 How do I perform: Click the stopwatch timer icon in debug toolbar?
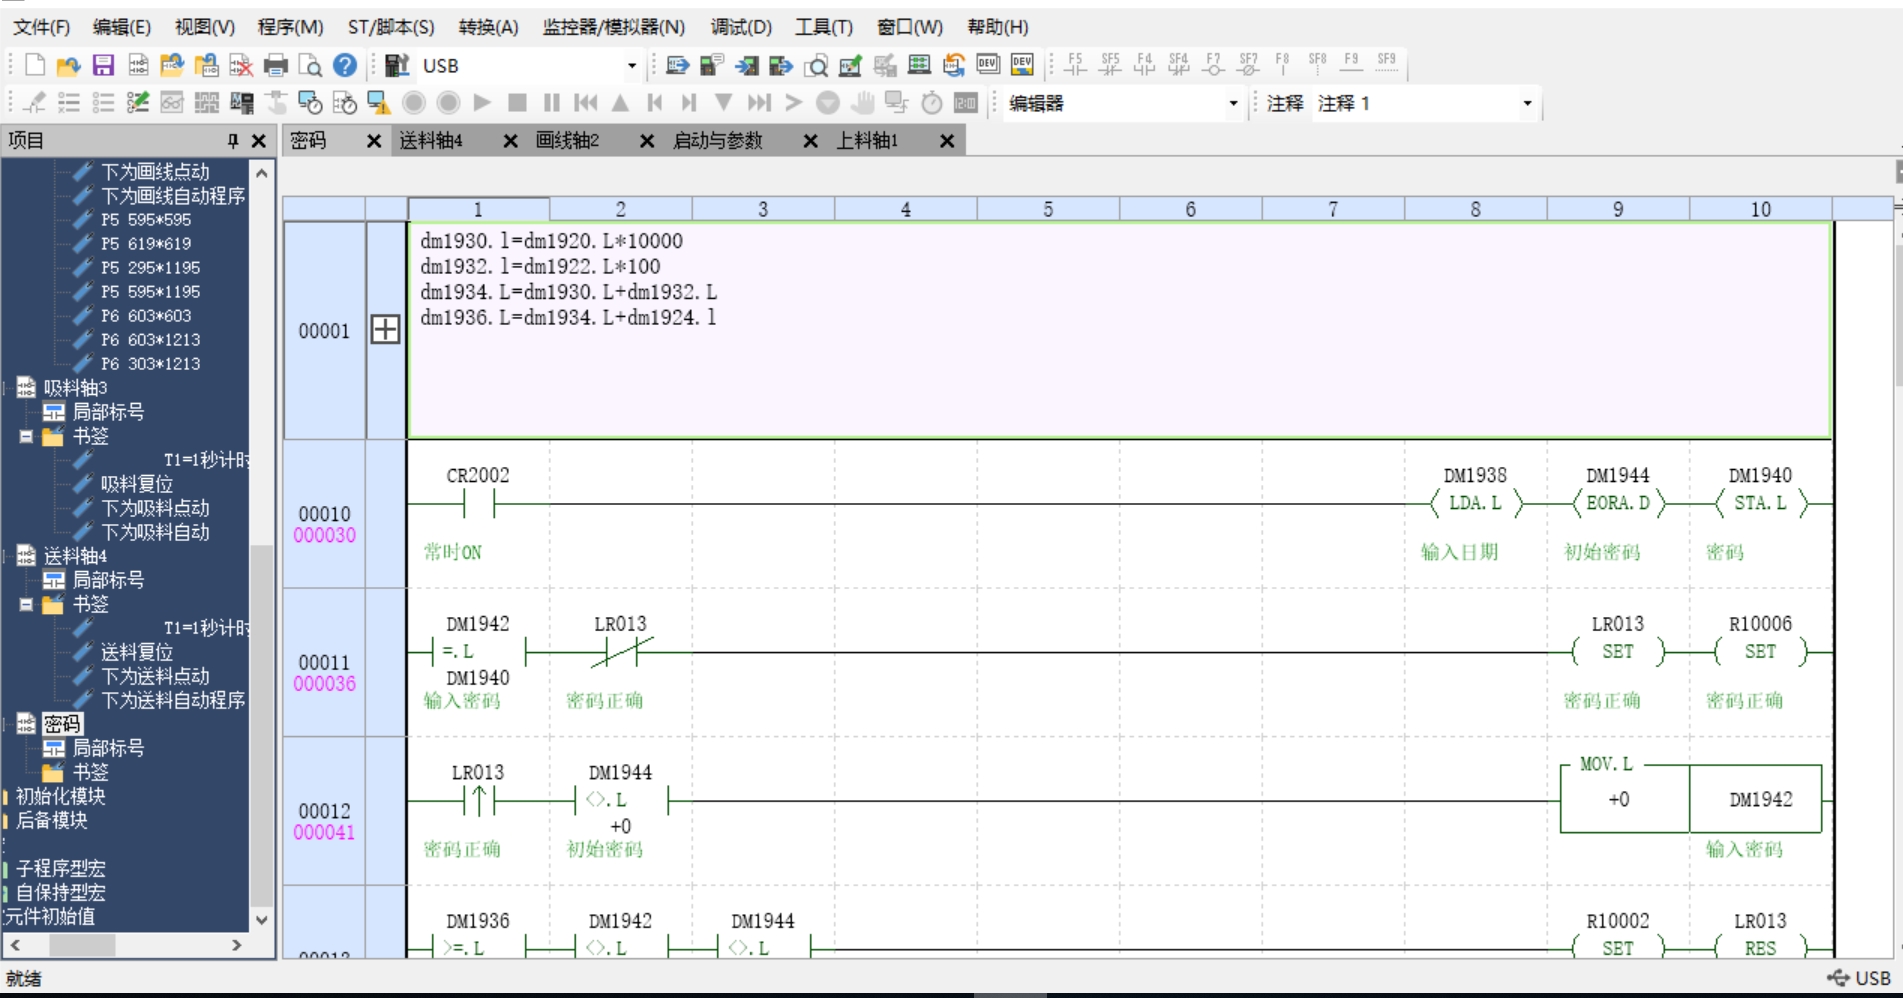931,103
